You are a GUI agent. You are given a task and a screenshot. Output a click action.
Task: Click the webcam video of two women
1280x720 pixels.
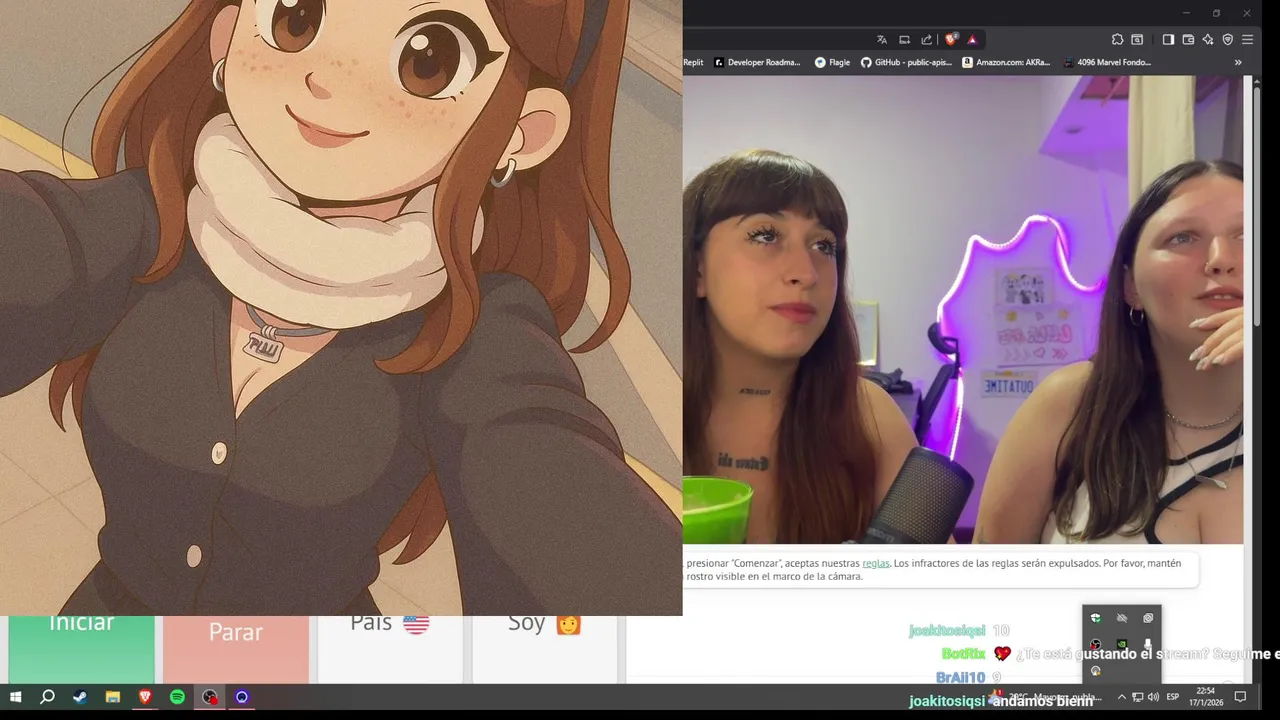[x=963, y=310]
